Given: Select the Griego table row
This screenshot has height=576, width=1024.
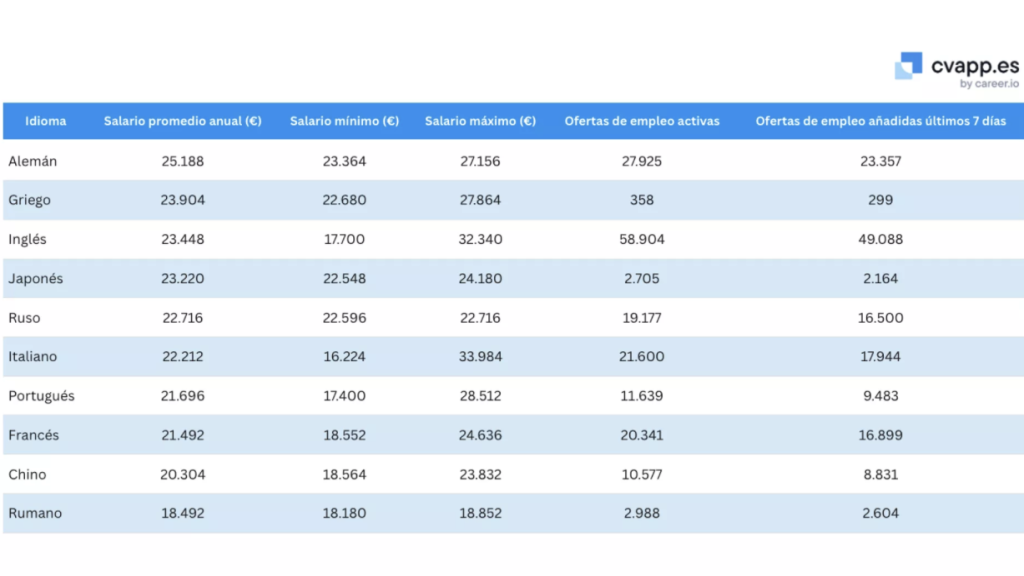Looking at the screenshot, I should coord(30,200).
